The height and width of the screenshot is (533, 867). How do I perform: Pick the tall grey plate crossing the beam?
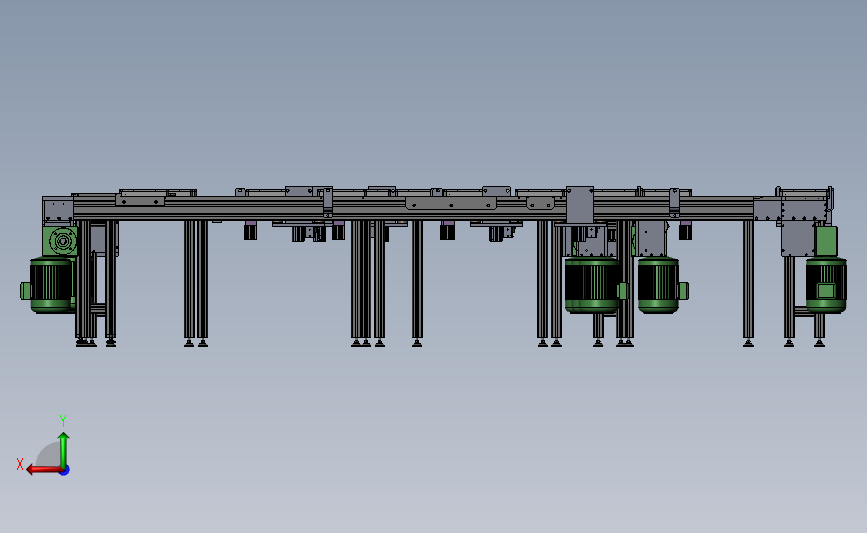coord(579,205)
